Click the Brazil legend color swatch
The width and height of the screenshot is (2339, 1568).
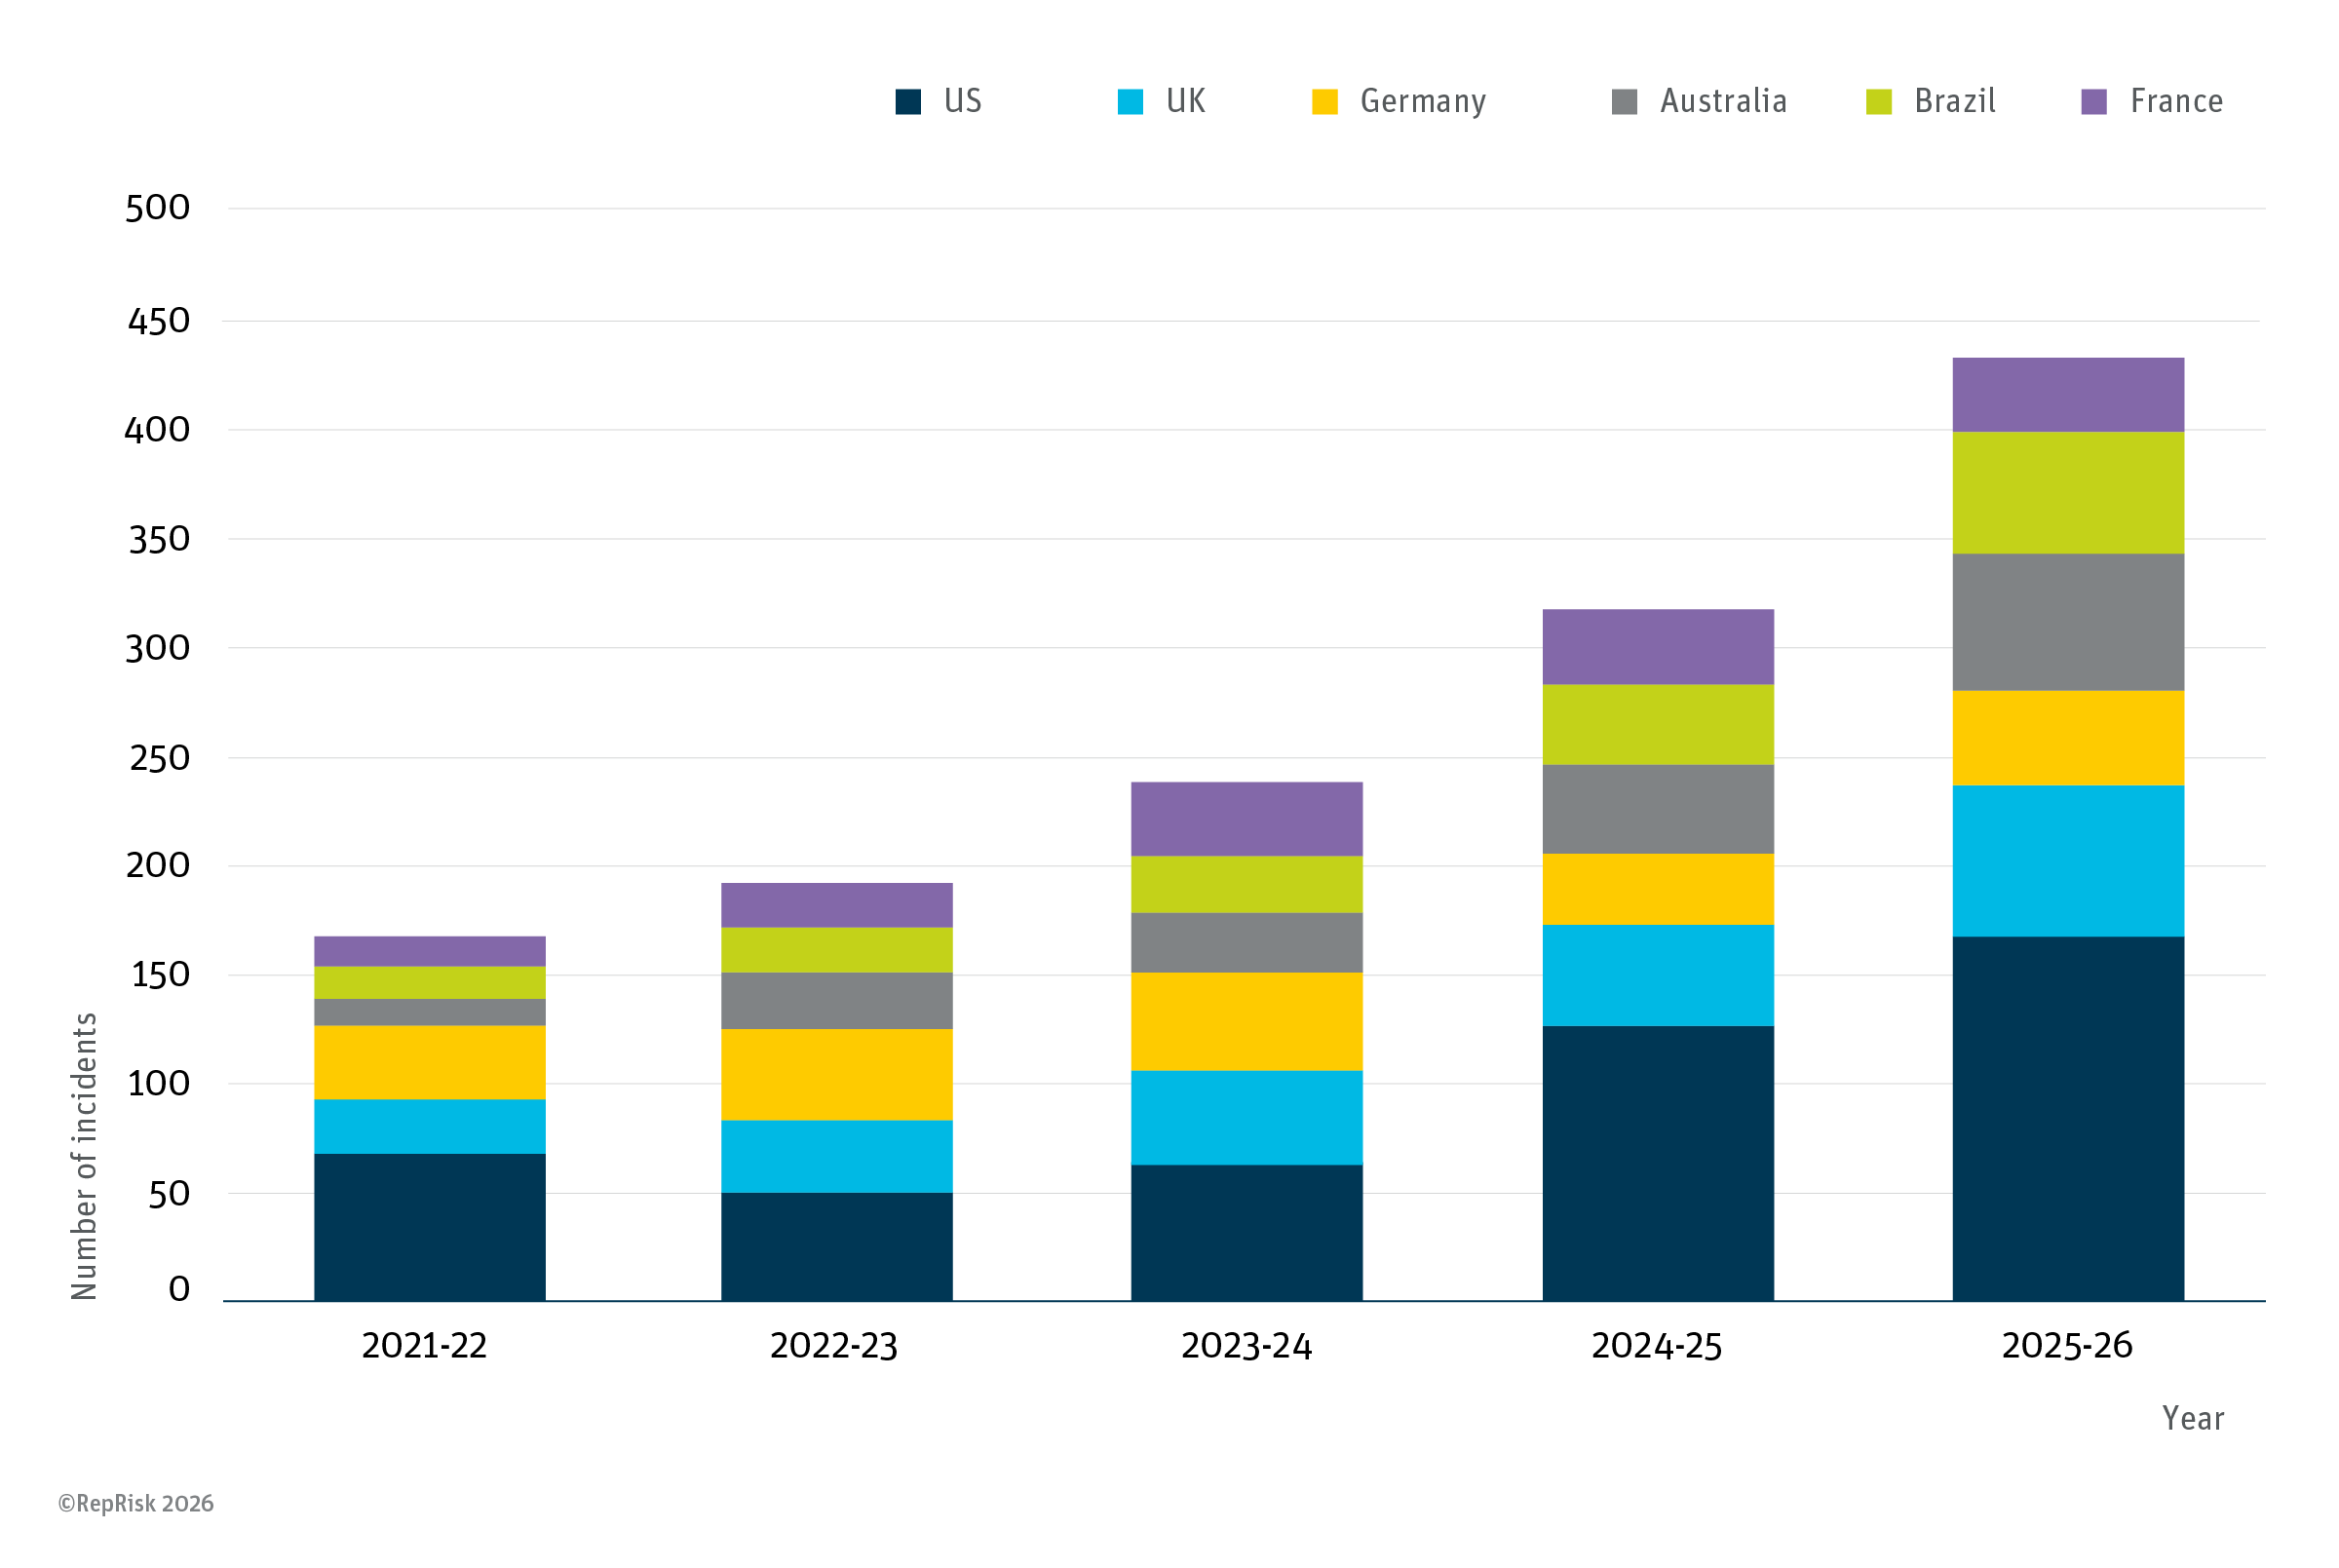click(1879, 102)
